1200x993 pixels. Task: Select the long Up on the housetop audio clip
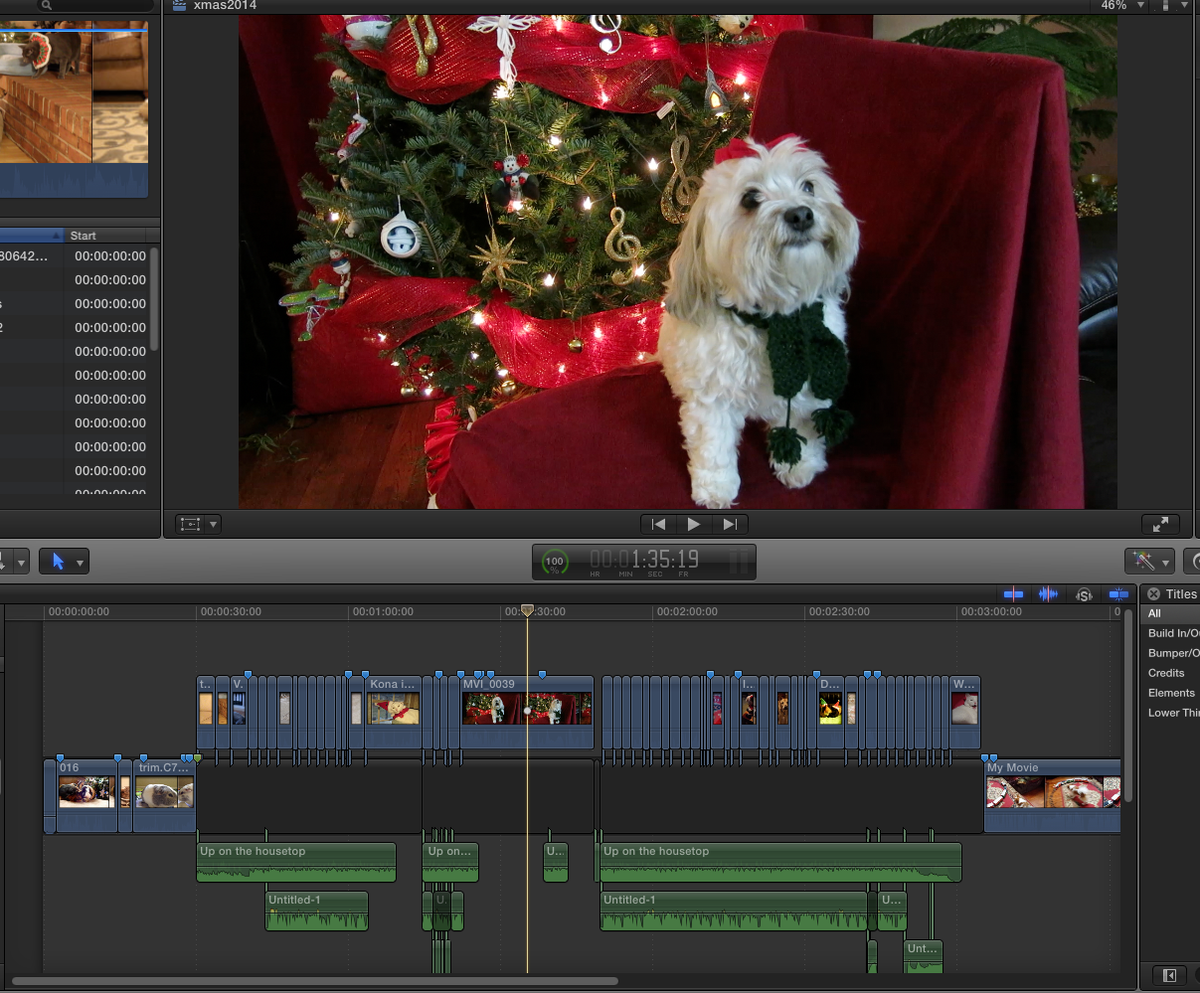(x=780, y=862)
